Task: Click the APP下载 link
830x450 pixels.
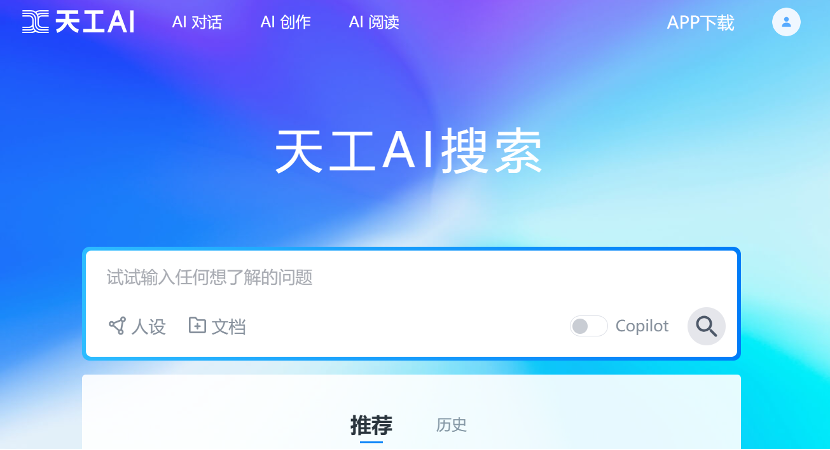Action: 700,23
